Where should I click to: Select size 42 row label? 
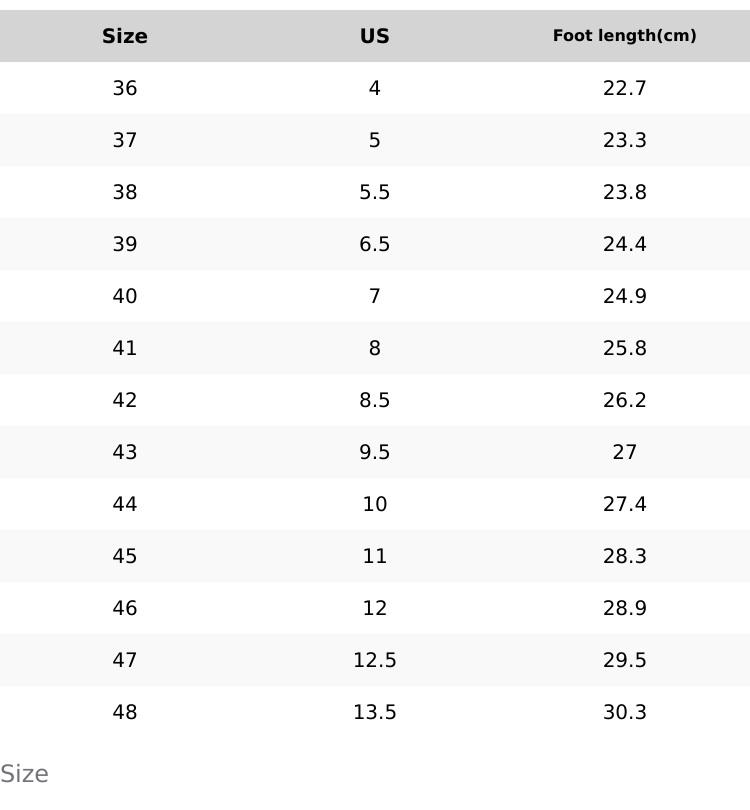(125, 400)
